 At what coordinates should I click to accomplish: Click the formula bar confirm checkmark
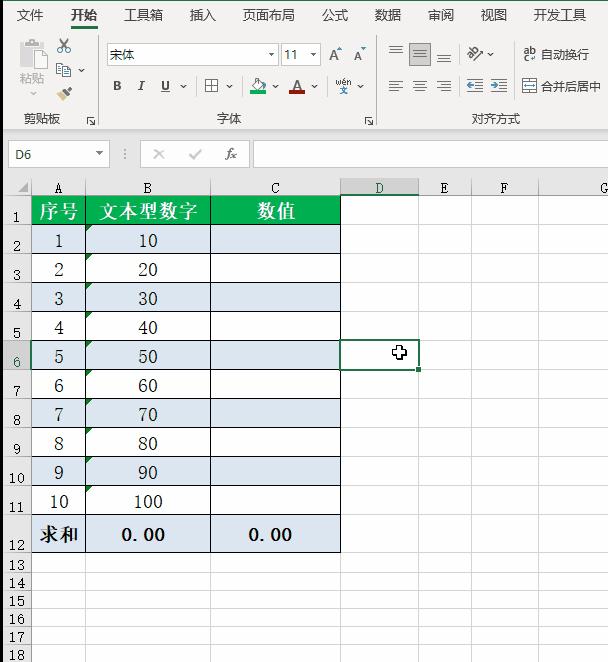[x=195, y=154]
